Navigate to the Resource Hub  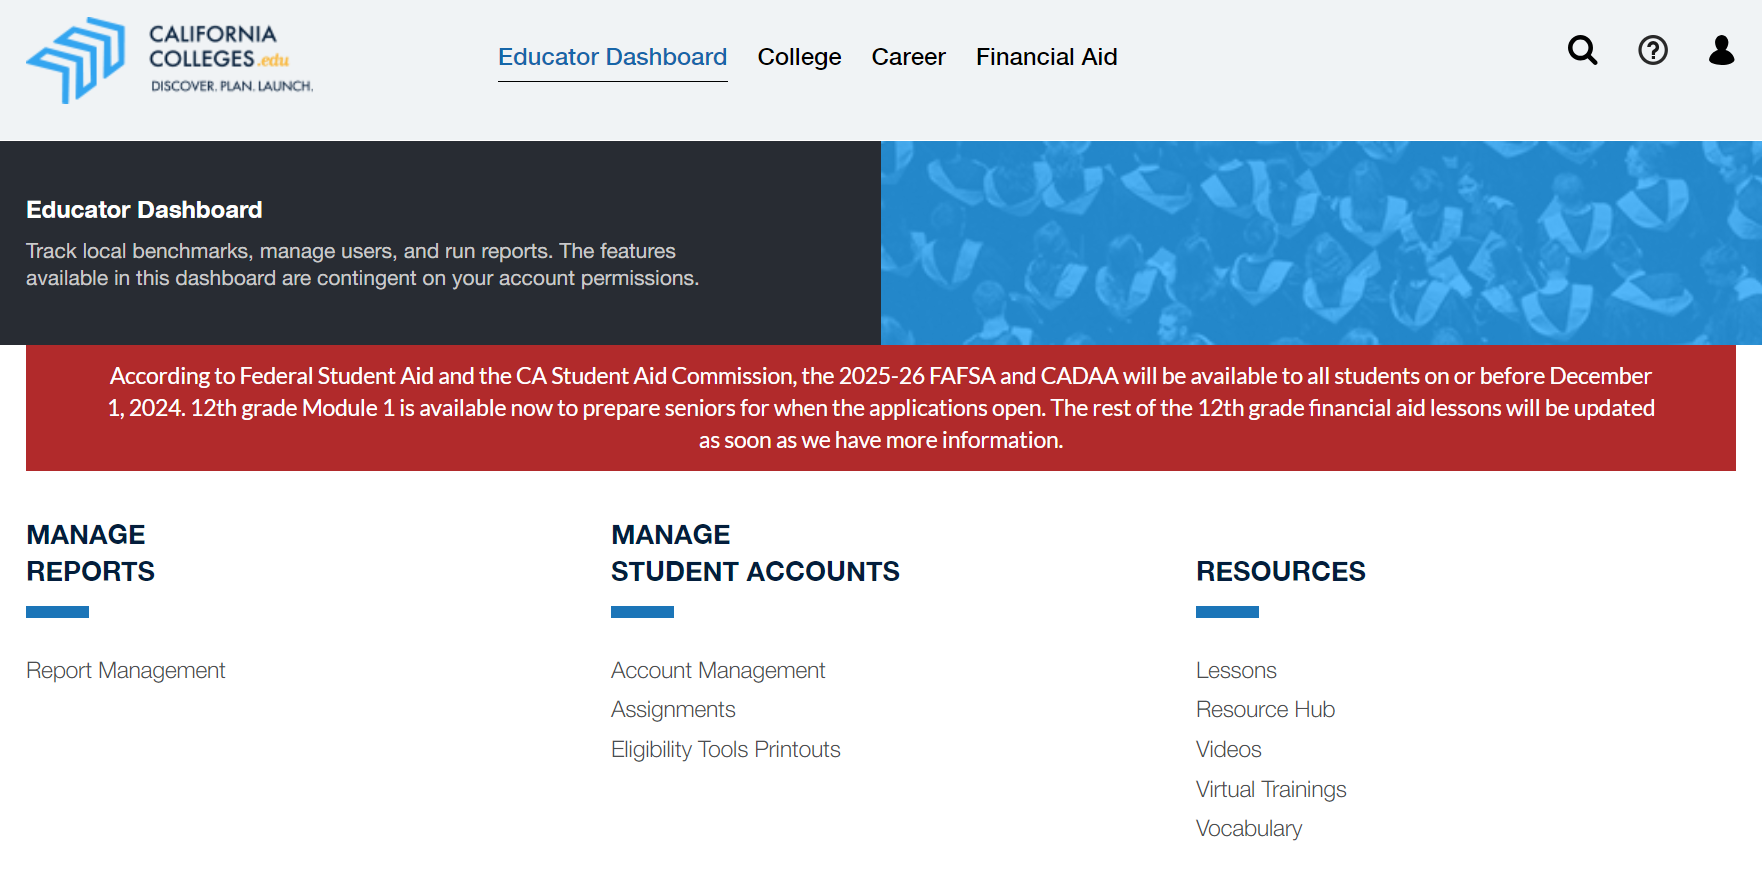coord(1265,709)
